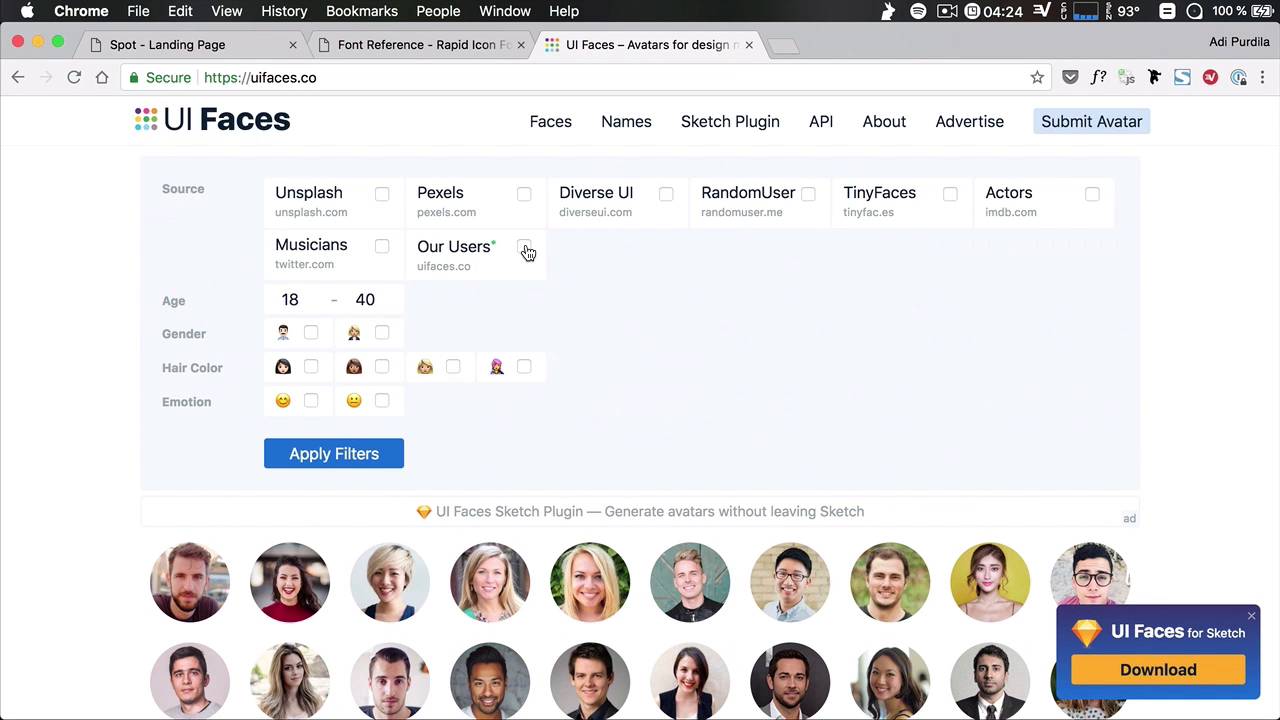
Task: Check the male gender checkbox
Action: (311, 332)
